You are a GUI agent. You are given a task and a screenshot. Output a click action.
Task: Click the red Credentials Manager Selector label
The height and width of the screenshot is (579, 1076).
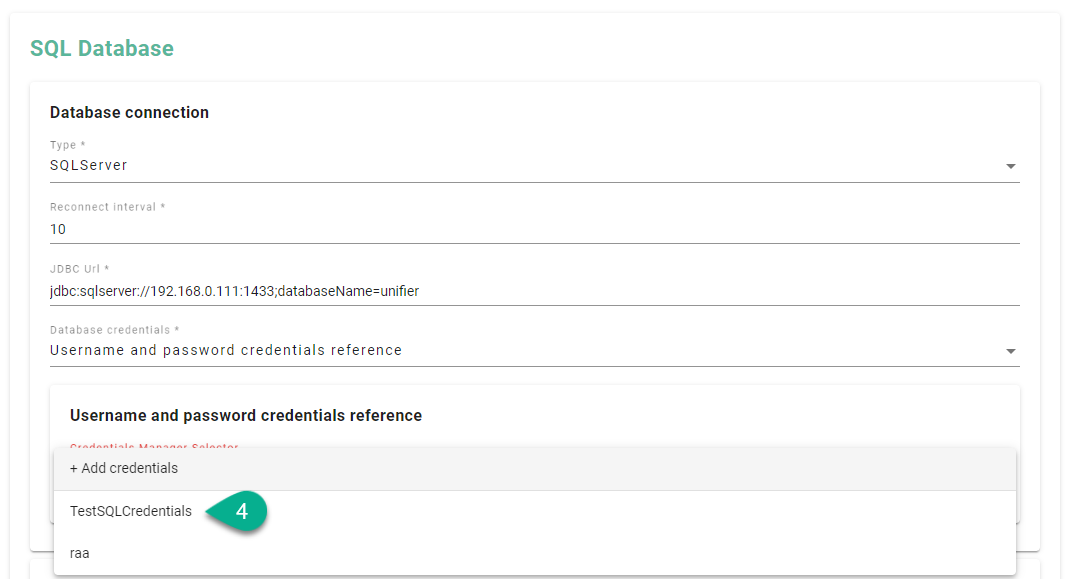(x=154, y=447)
